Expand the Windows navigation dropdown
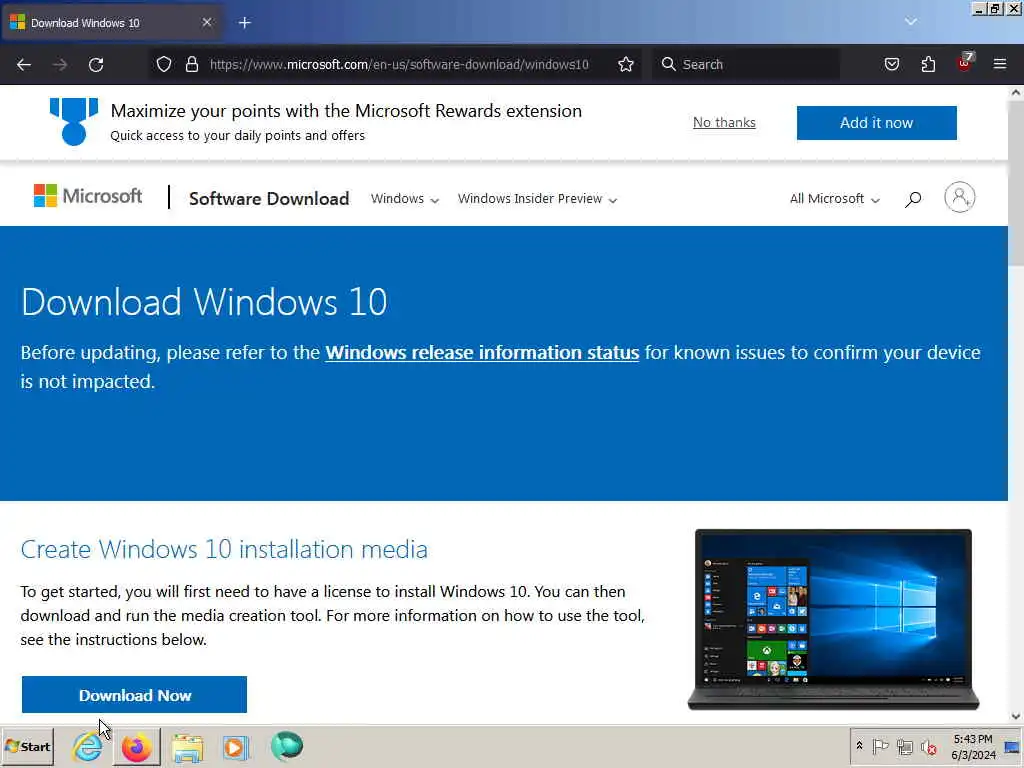The image size is (1024, 768). (x=404, y=199)
